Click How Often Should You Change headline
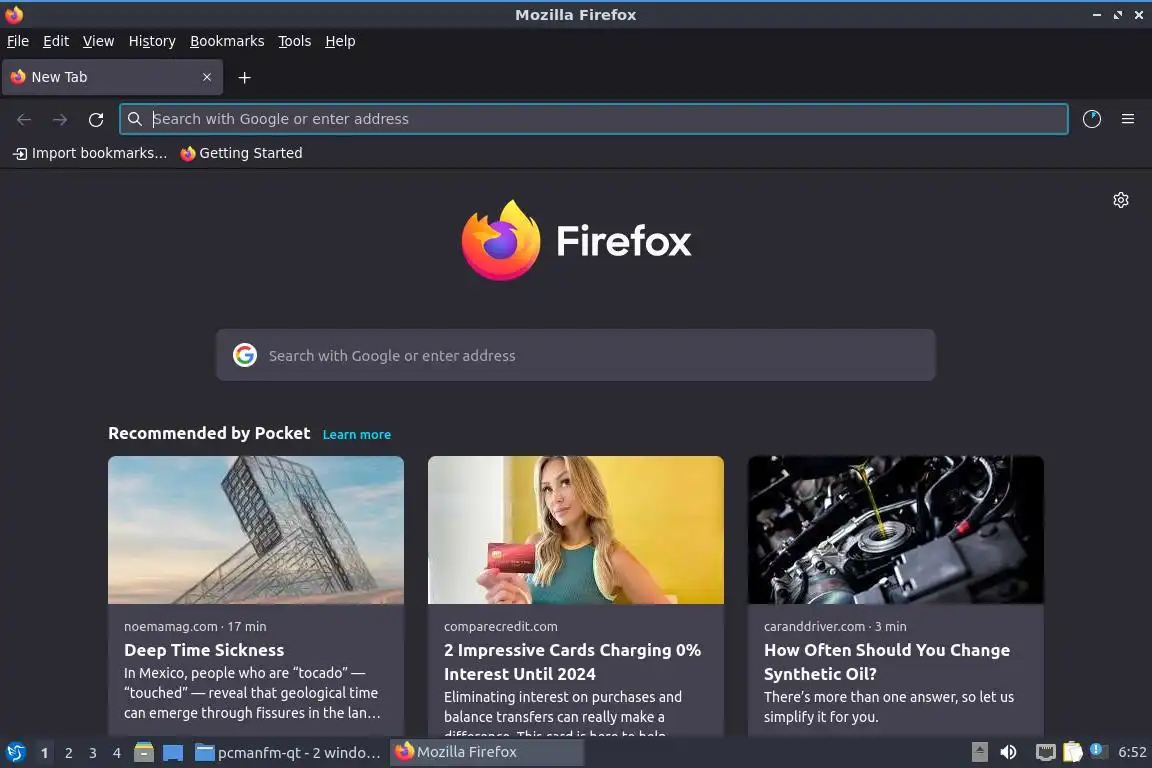This screenshot has height=768, width=1152. 887,661
